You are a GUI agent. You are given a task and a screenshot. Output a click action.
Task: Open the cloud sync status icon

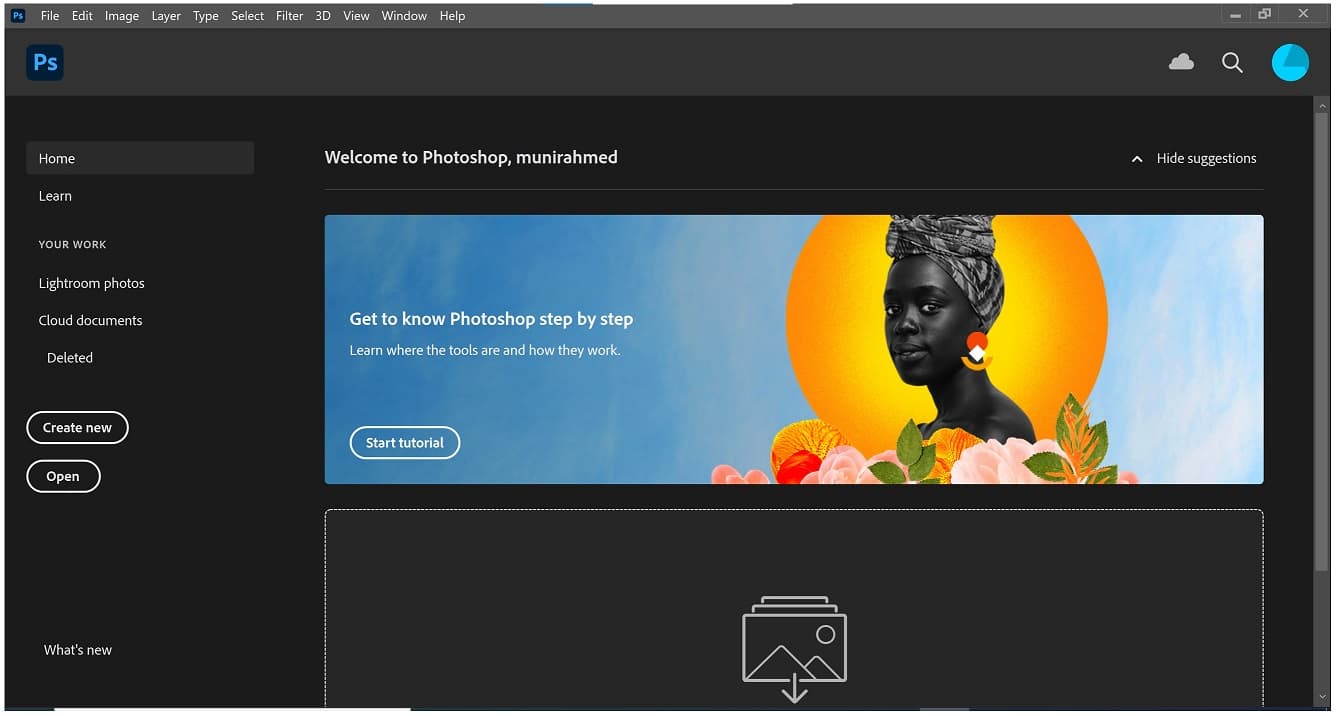[1181, 63]
